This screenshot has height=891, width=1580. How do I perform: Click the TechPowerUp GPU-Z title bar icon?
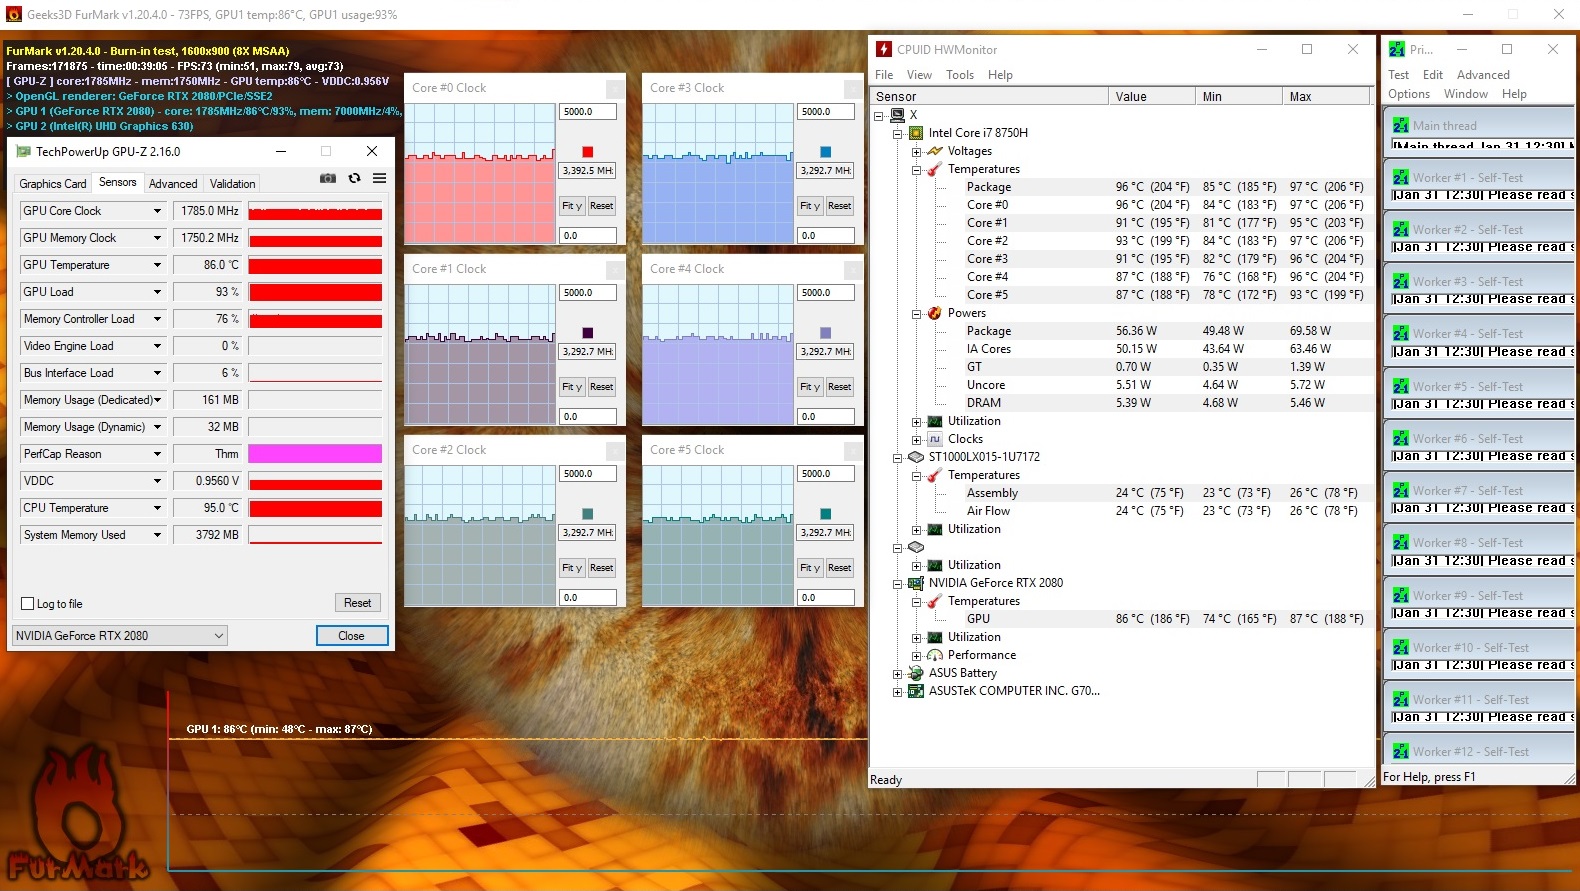coord(24,152)
